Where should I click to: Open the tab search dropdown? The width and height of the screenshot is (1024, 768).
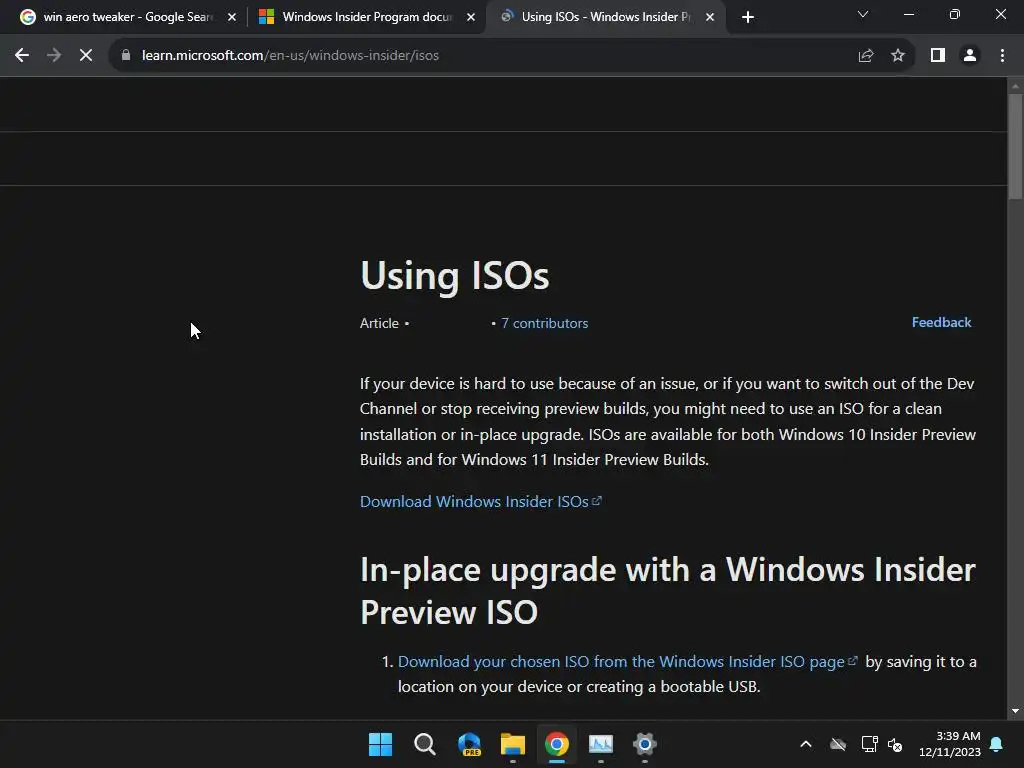tap(863, 14)
